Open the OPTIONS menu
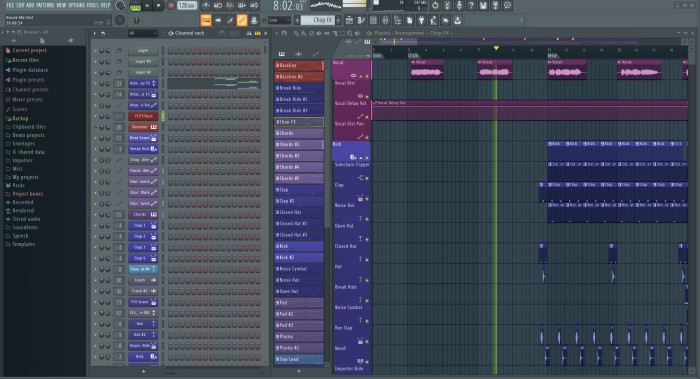Screen dimensions: 700x379 pyautogui.click(x=77, y=5)
